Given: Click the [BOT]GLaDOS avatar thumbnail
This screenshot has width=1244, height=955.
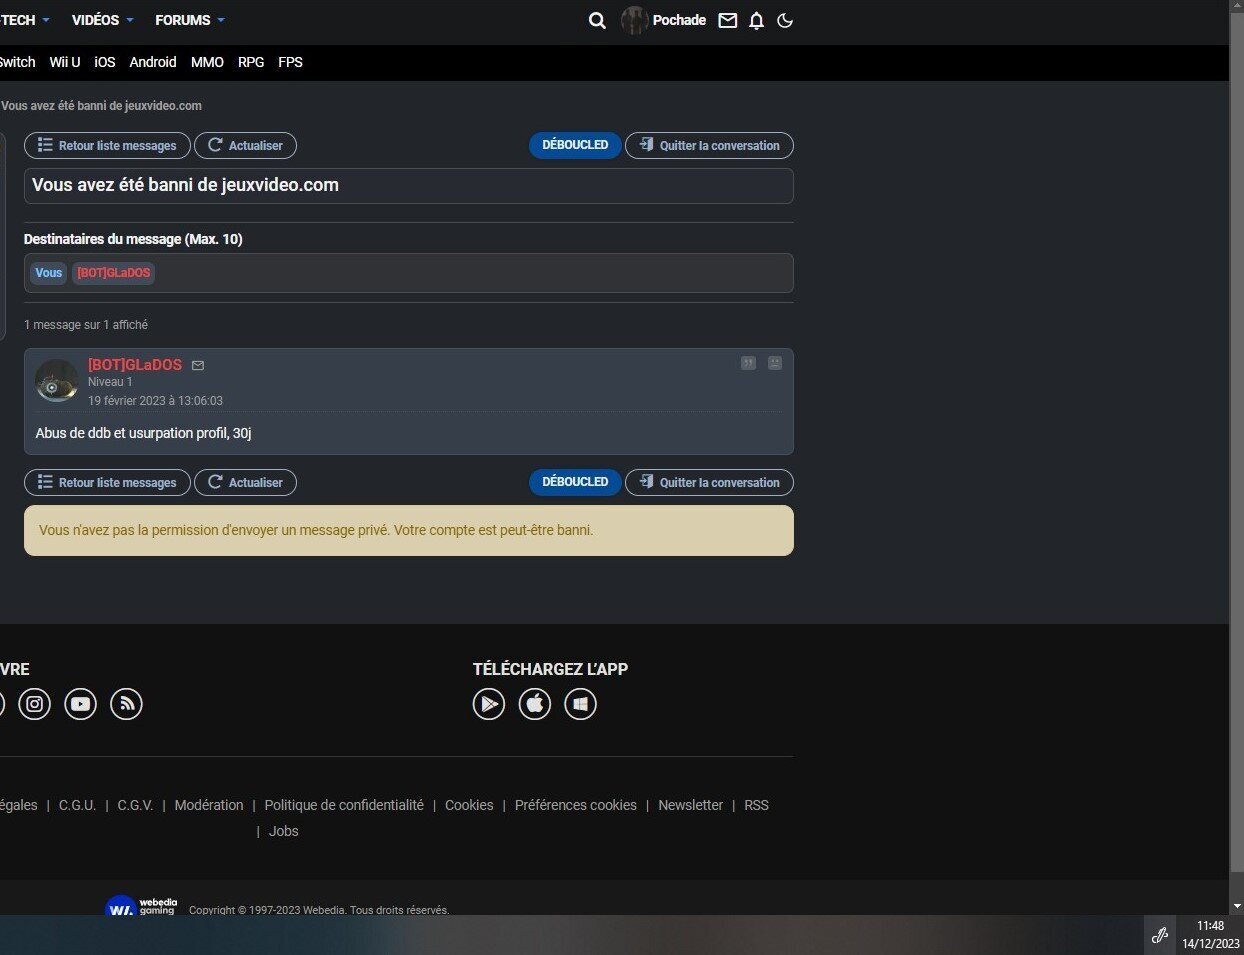Looking at the screenshot, I should pos(57,381).
